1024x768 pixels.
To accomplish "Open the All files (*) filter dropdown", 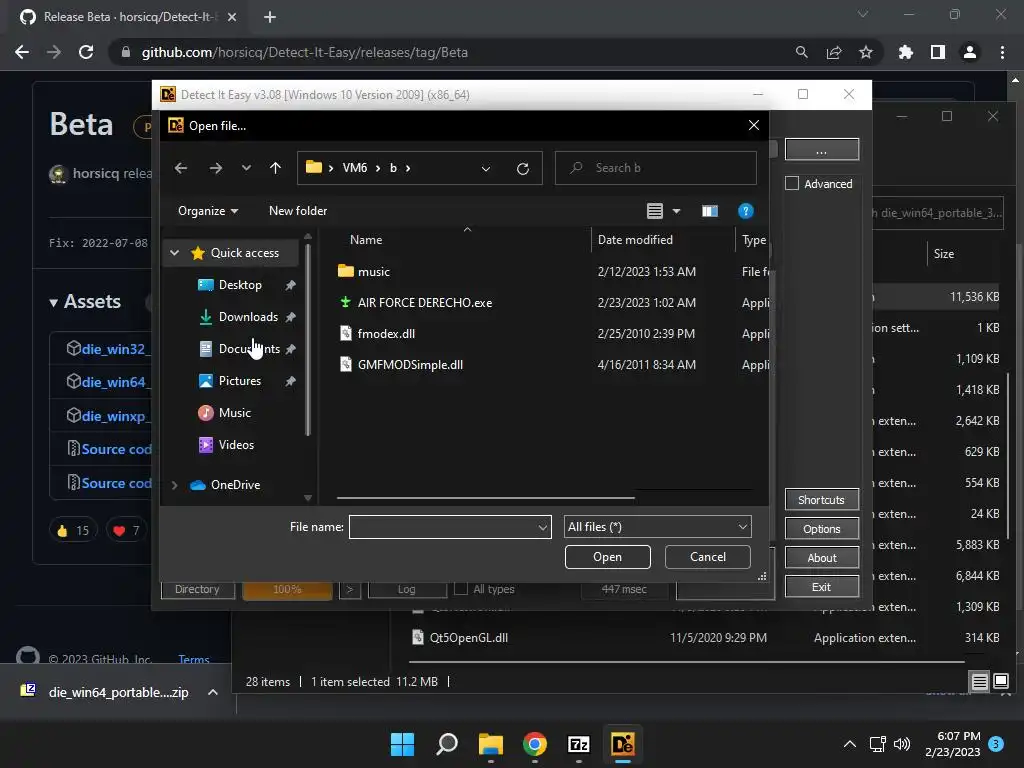I will [x=657, y=527].
